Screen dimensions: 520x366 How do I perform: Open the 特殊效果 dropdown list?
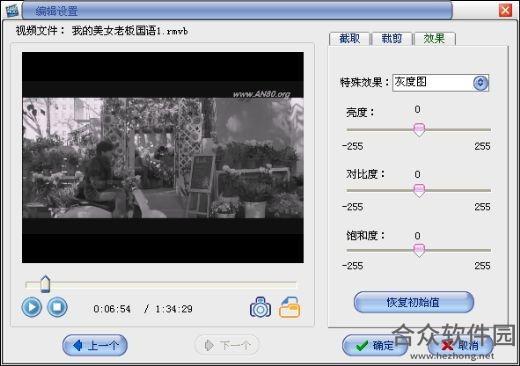480,83
